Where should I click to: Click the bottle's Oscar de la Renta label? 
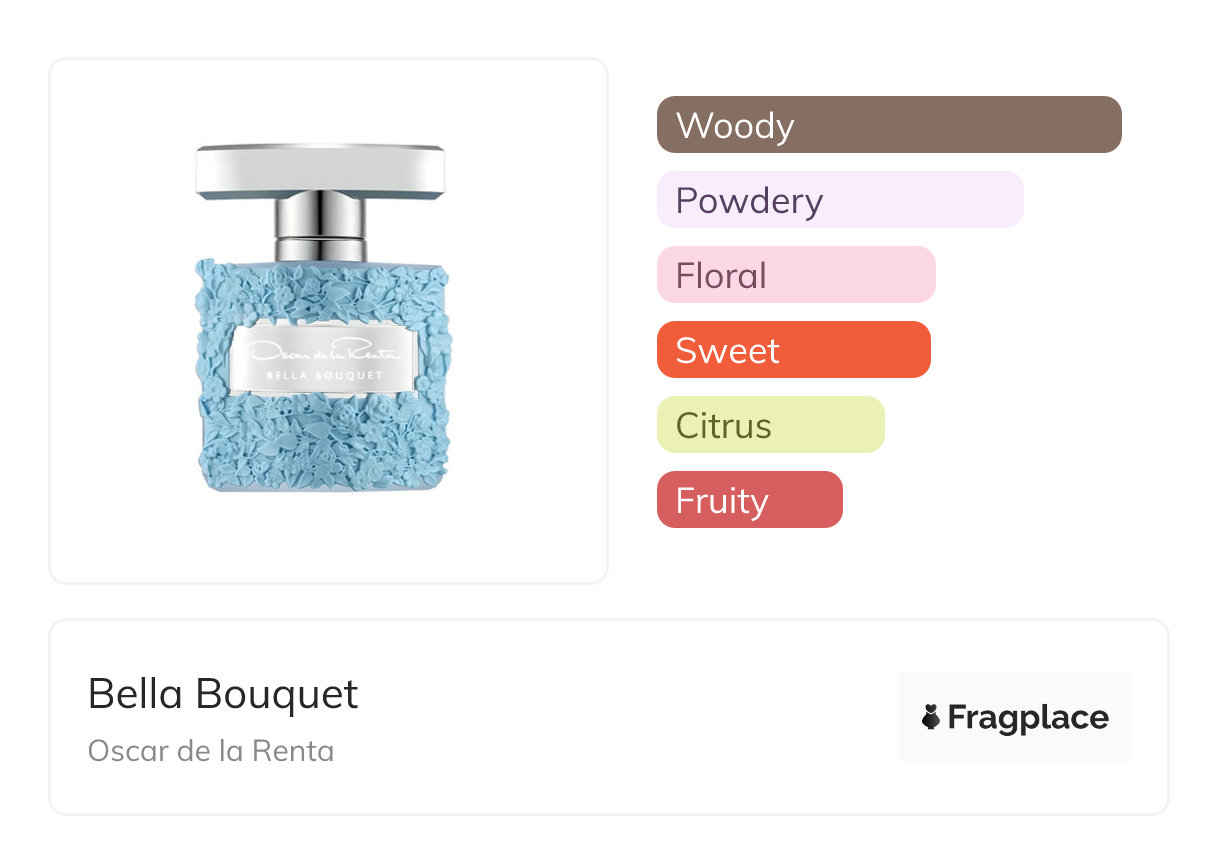[324, 359]
